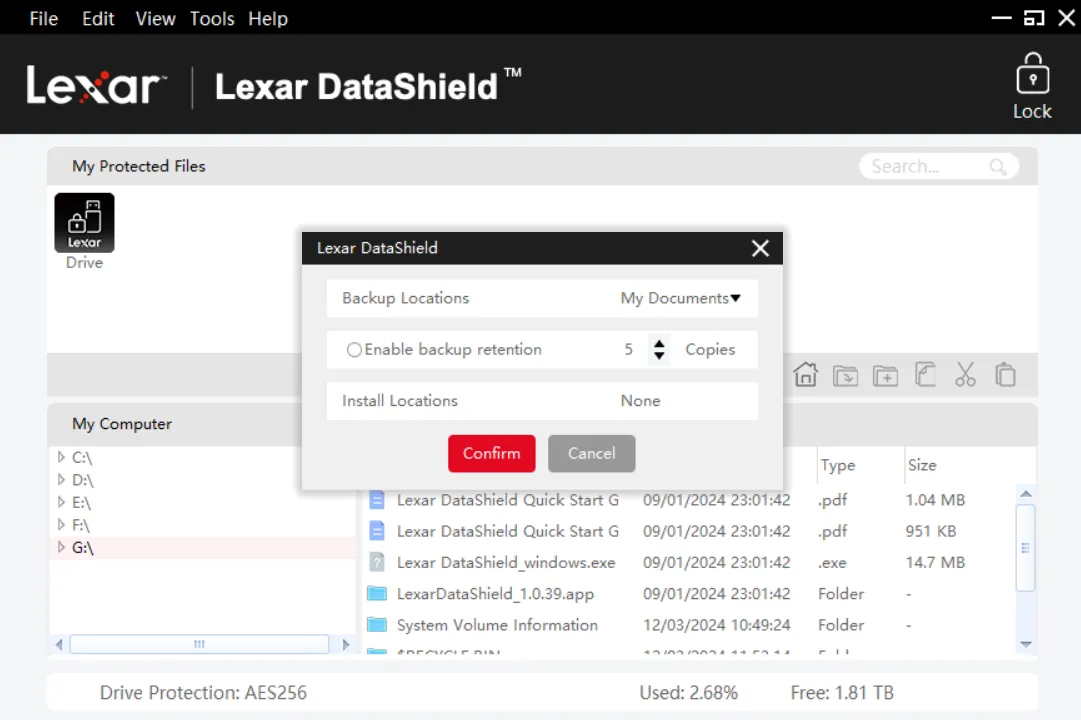Click the horizontal scrollbar under drive tree
1081x720 pixels.
[200, 644]
